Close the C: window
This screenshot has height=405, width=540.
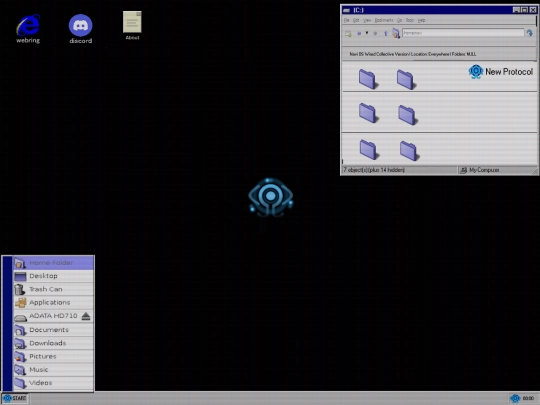pyautogui.click(x=533, y=10)
